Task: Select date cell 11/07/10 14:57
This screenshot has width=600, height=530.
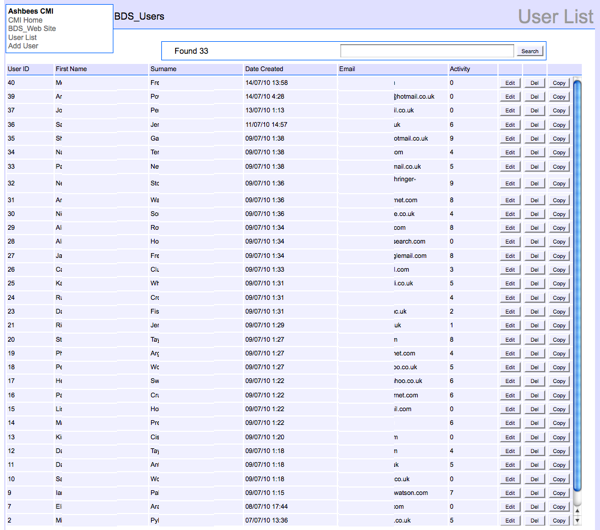Action: (266, 124)
